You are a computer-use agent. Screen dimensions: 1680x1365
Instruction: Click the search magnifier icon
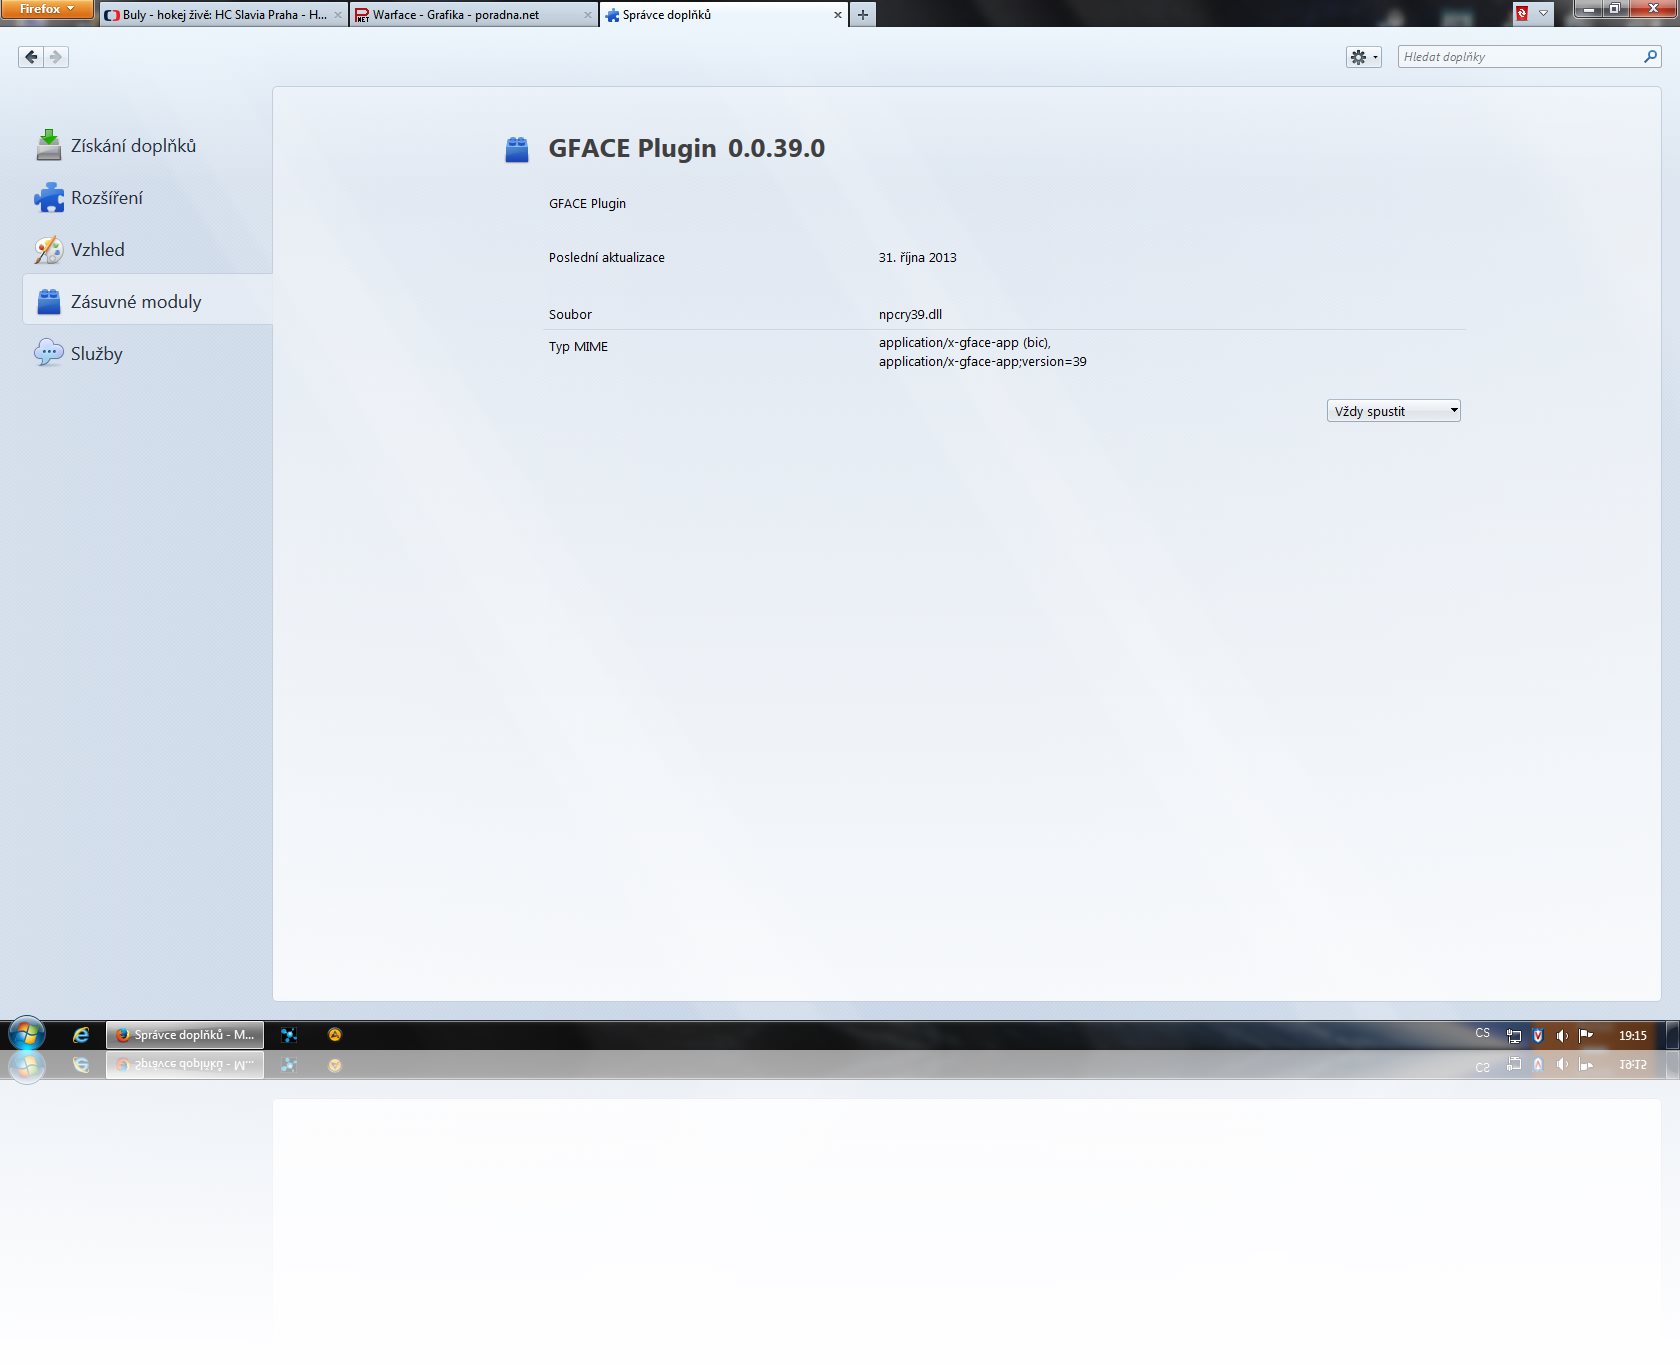(x=1650, y=57)
